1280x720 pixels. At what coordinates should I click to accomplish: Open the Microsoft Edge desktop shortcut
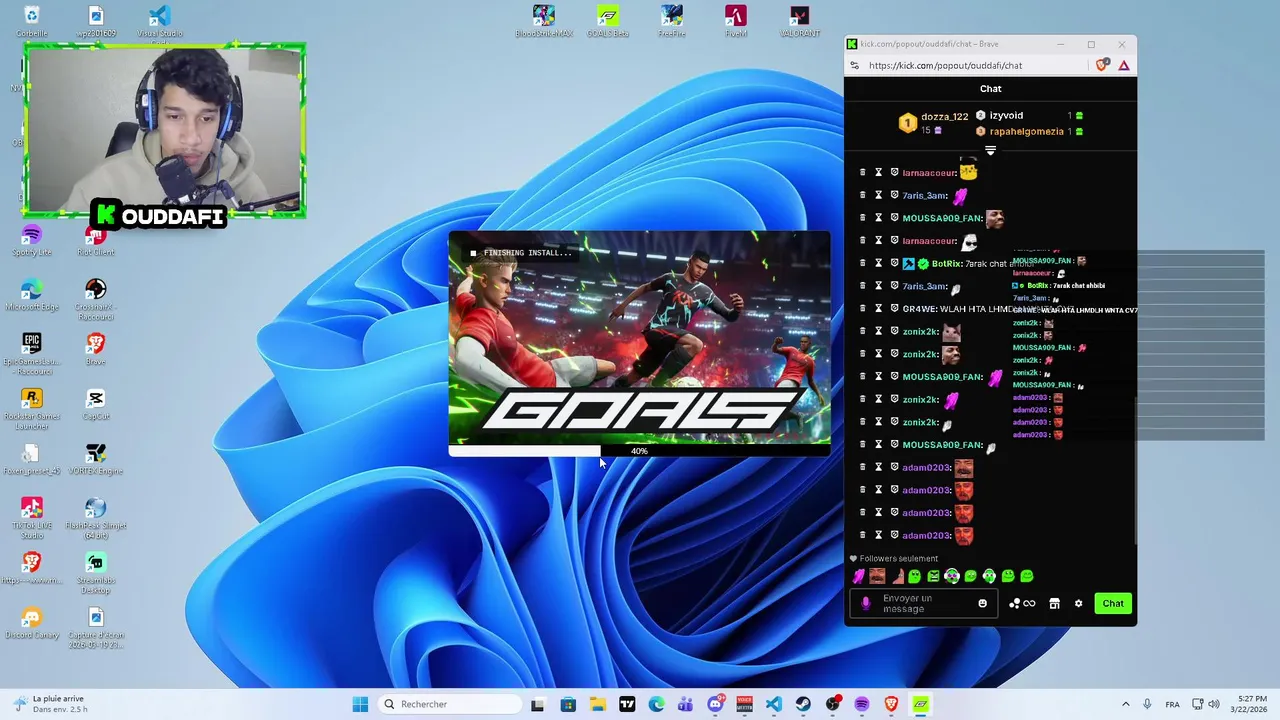pos(32,295)
